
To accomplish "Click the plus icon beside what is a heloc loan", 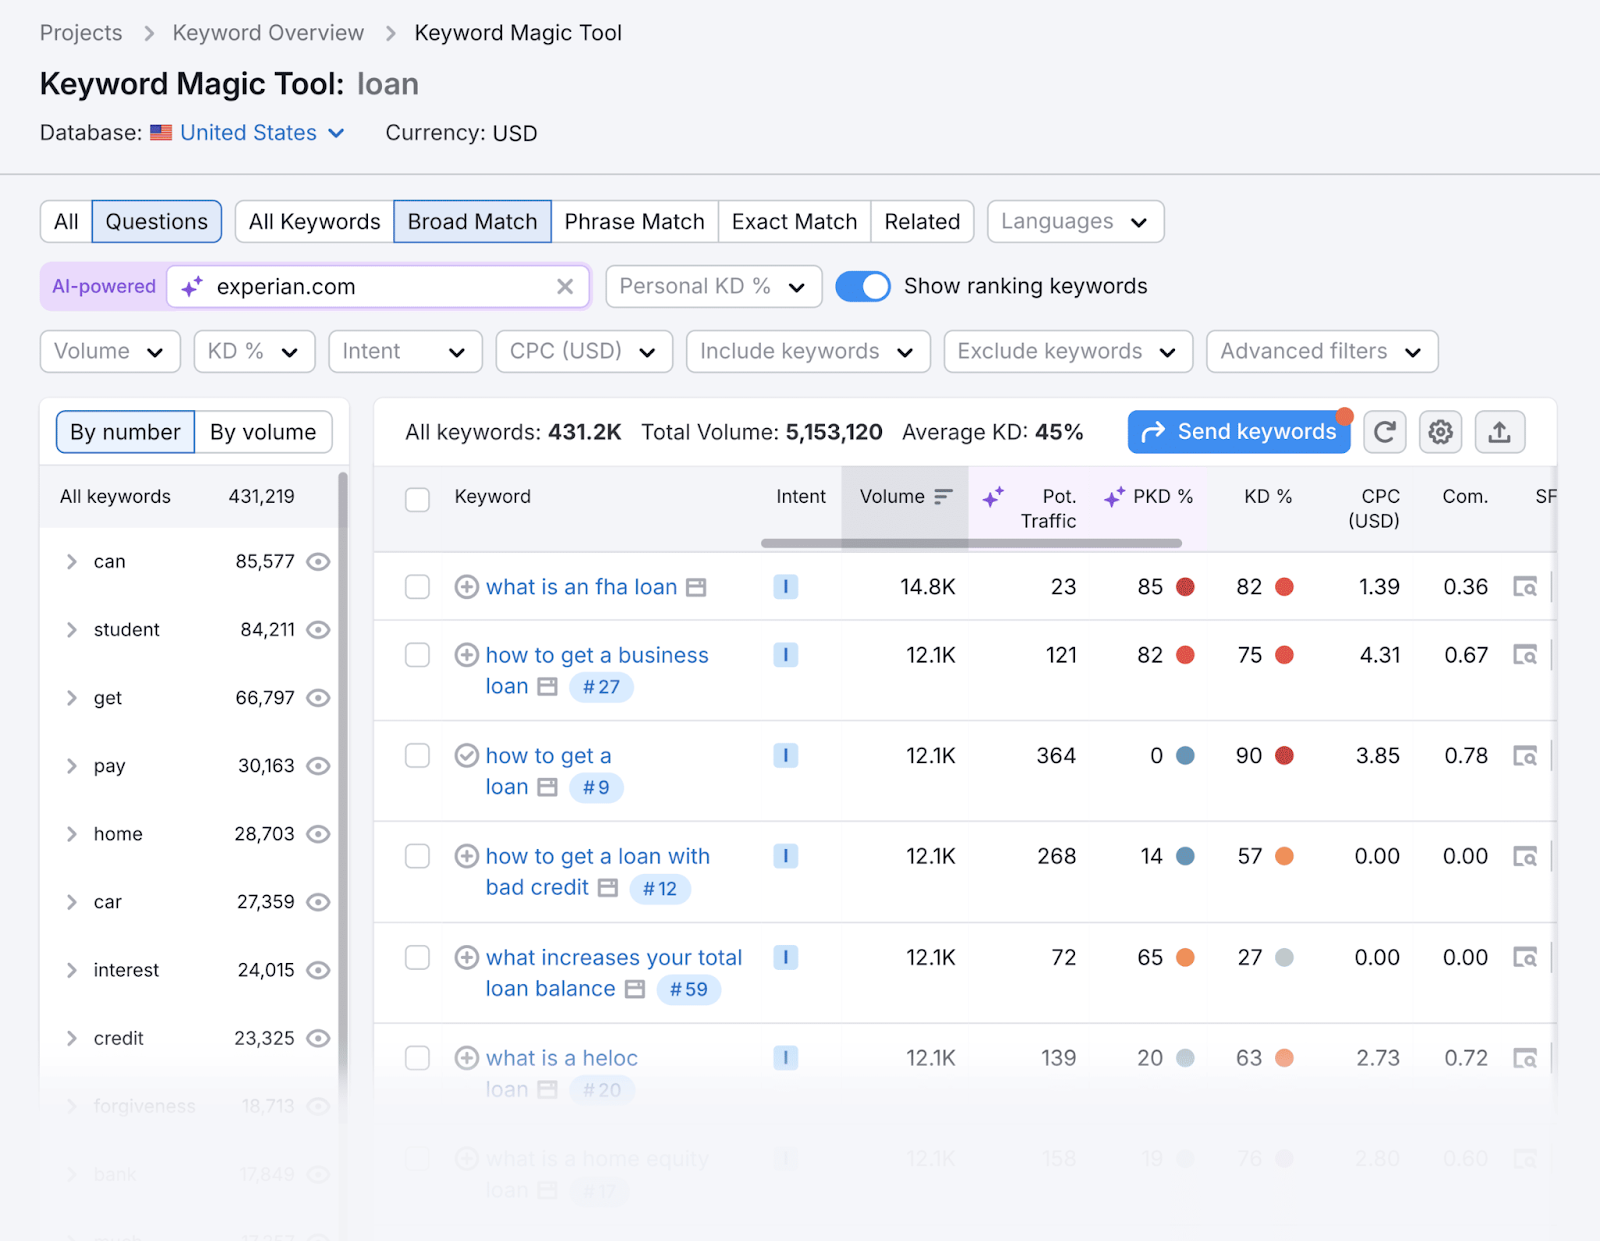I will point(466,1058).
